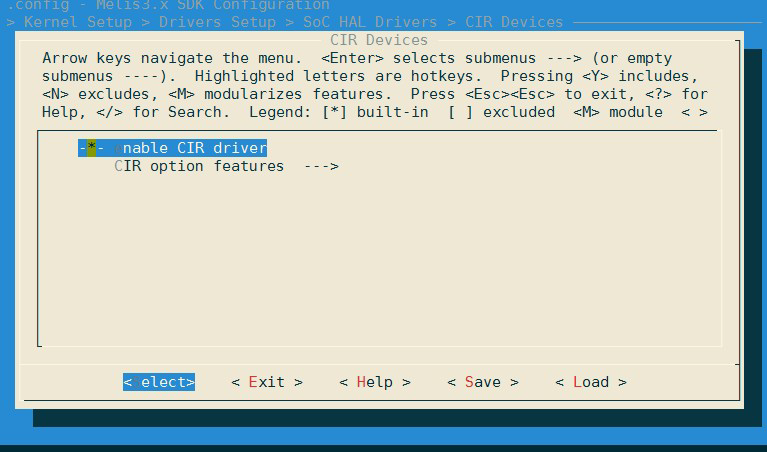Click the [ ] excluded legend symbol
Screen dimensions: 767x452
[460, 112]
